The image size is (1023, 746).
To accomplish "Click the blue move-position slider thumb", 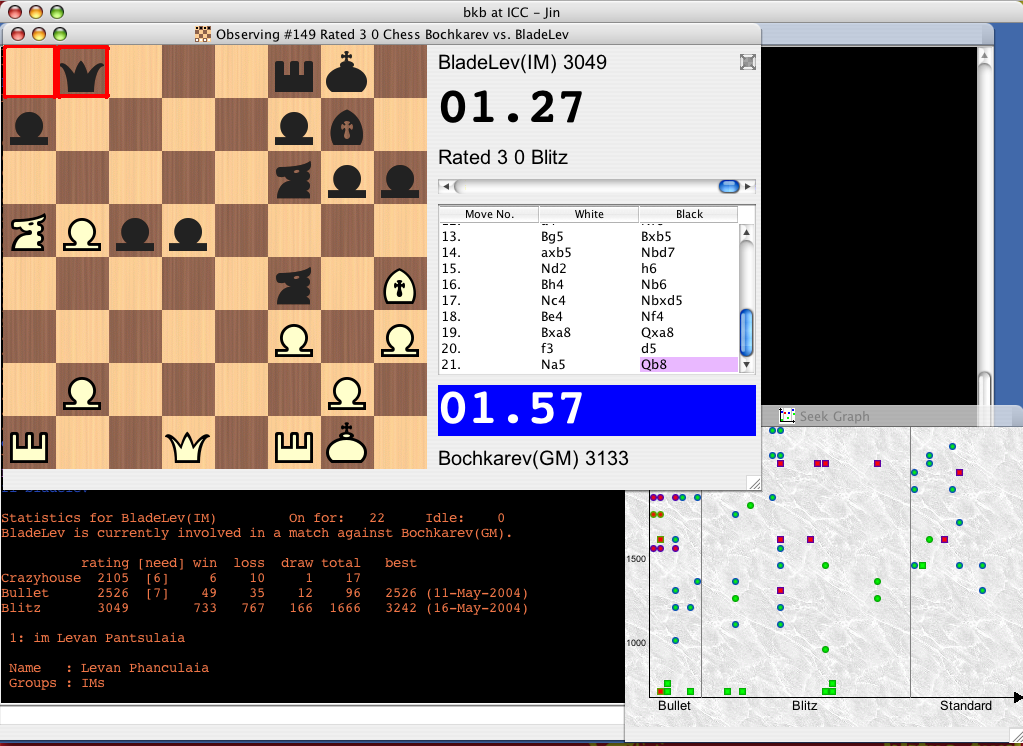I will click(729, 186).
